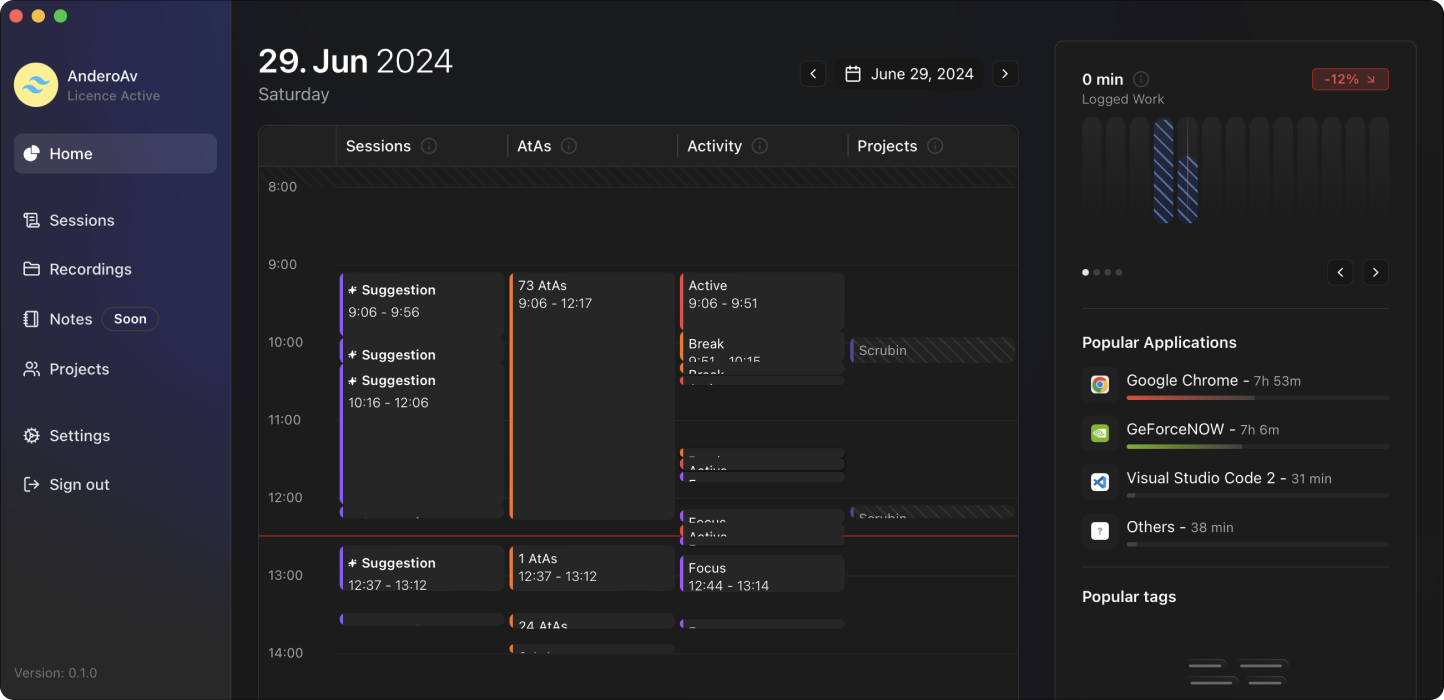Click the Google Chrome usage bar
The image size is (1444, 700).
coord(1257,398)
